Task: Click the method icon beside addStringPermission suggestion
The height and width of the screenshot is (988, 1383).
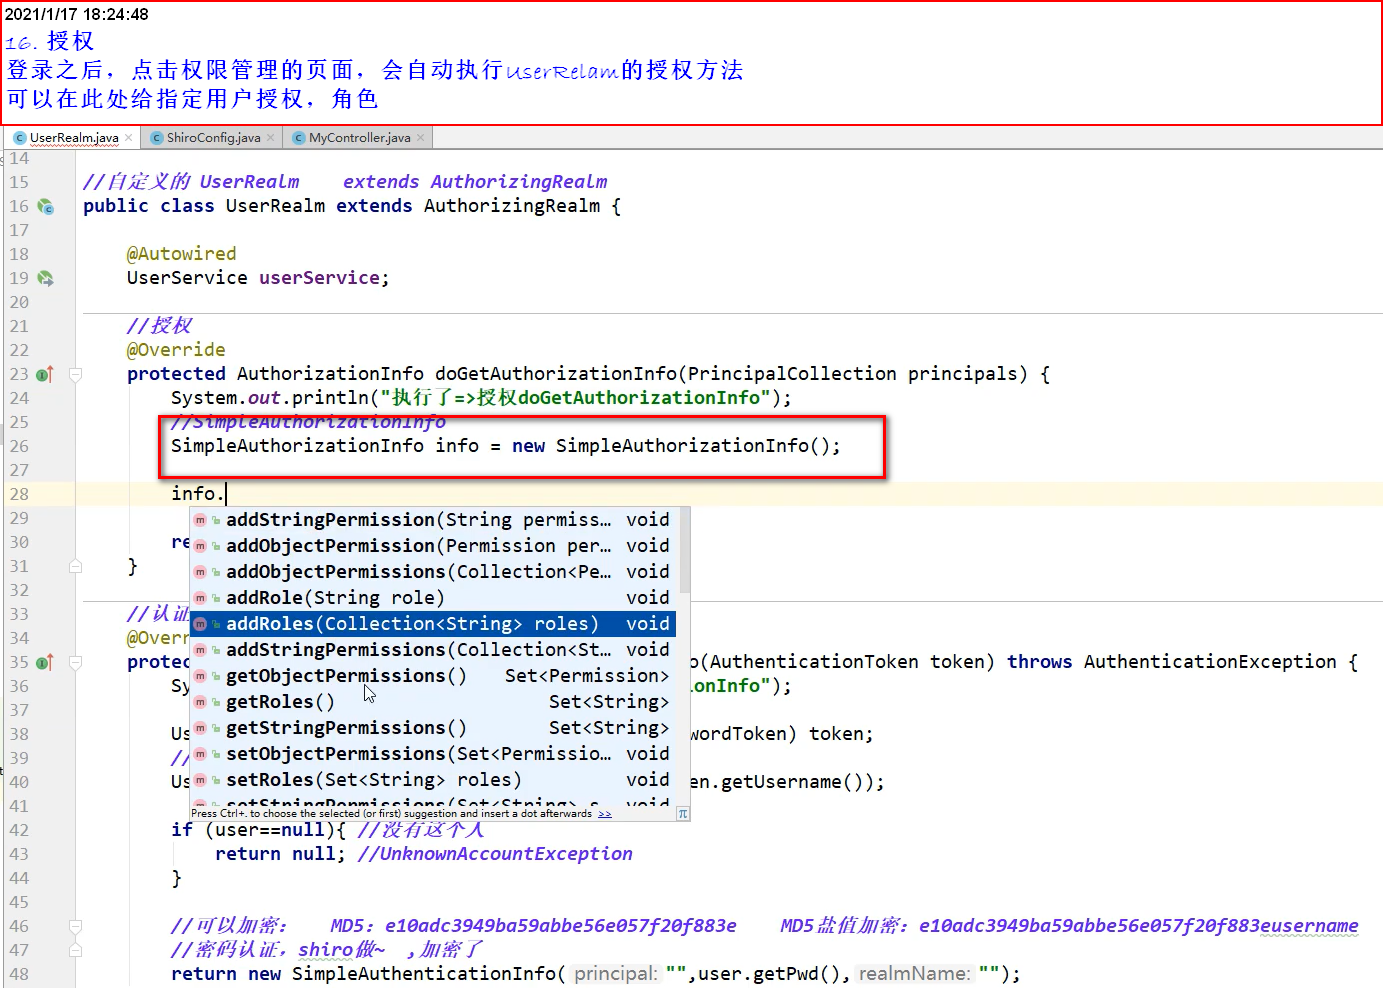Action: pos(200,520)
